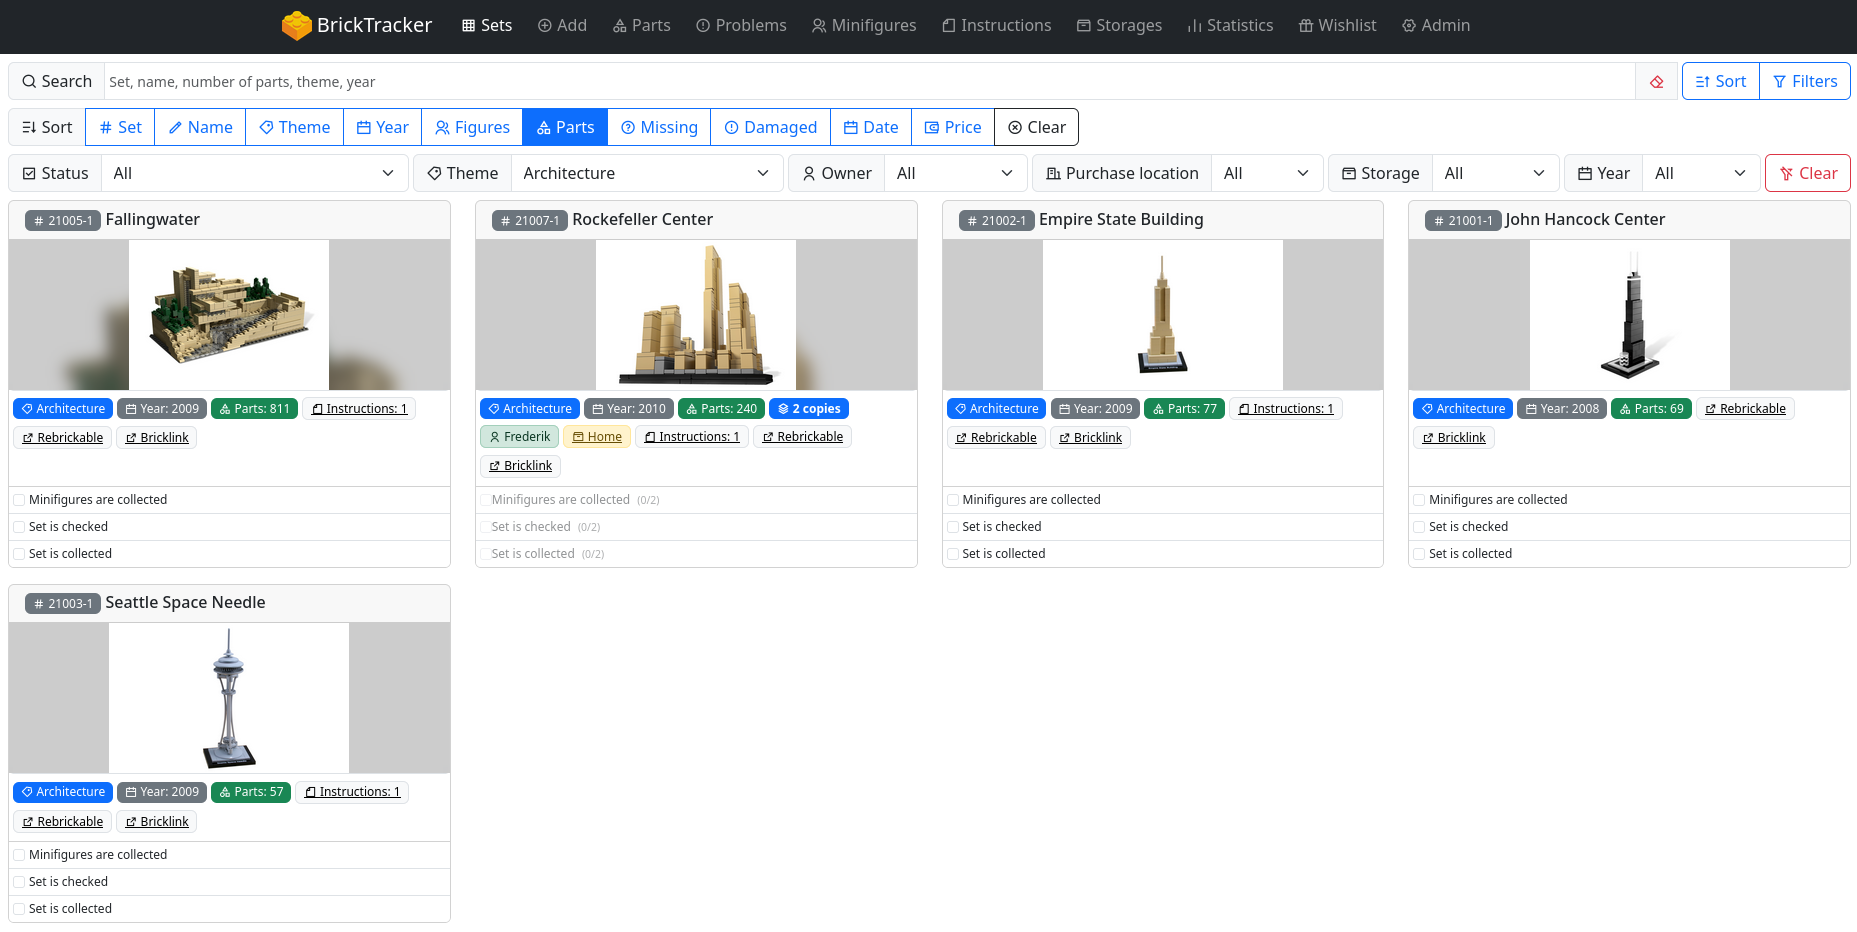Sort sets by Figures count
The image size is (1857, 932).
click(472, 127)
